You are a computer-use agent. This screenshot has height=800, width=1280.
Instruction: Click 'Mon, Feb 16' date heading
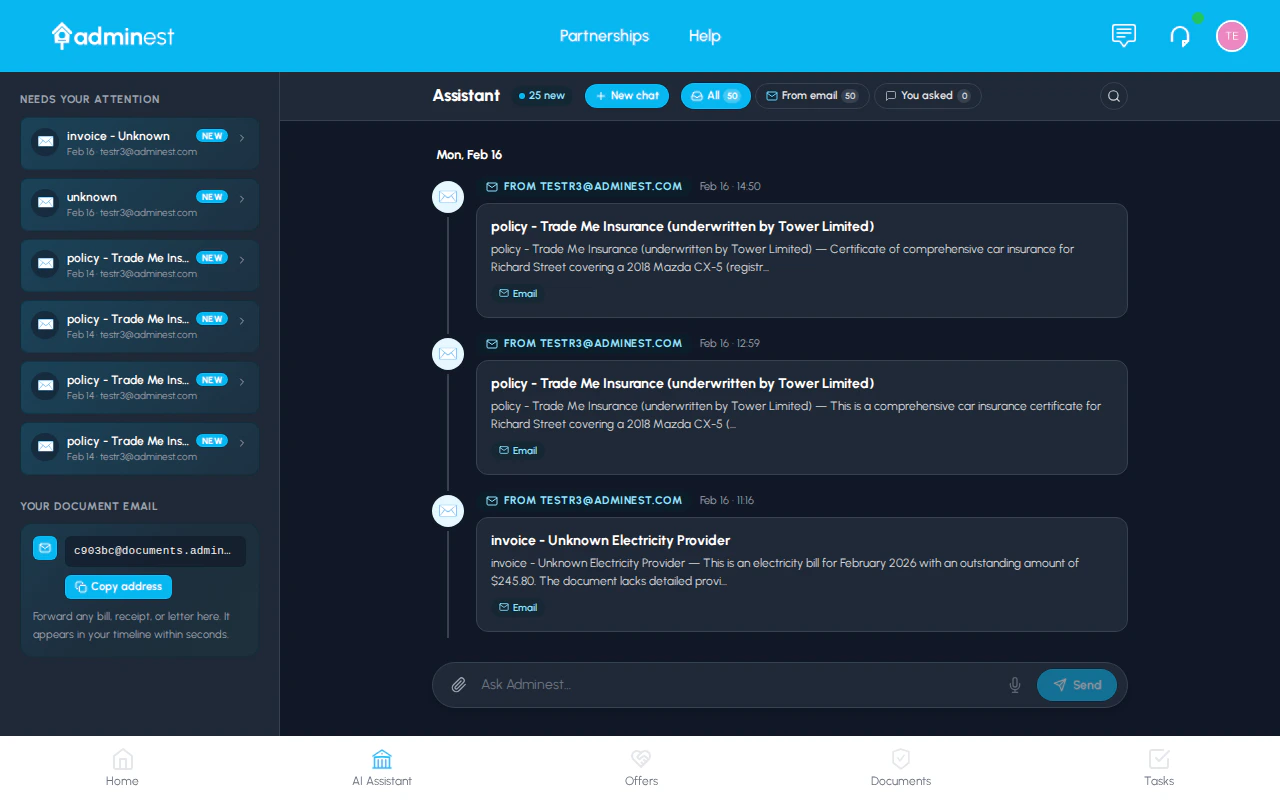(469, 155)
